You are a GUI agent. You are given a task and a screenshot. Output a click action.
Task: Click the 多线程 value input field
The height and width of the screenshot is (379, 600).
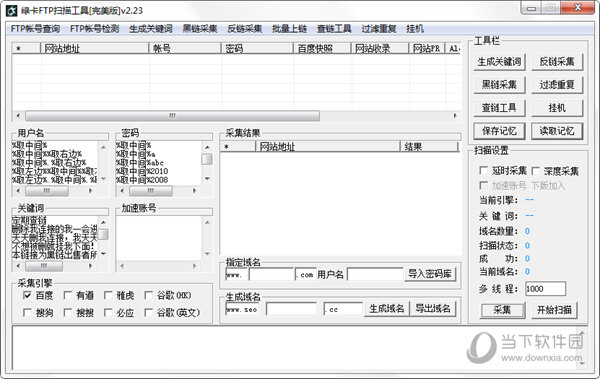[545, 289]
